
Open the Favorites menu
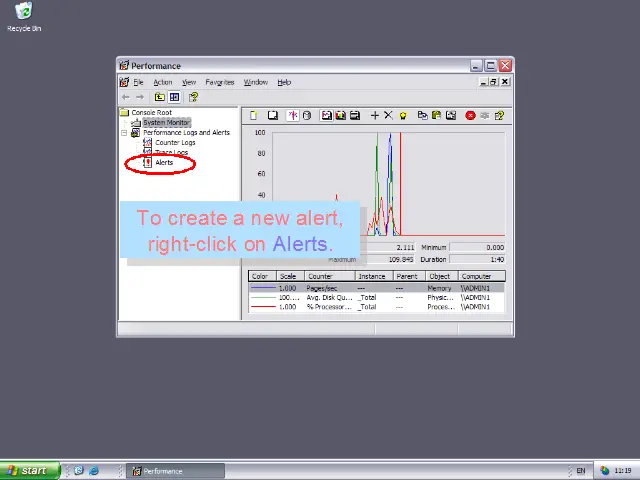click(x=220, y=82)
